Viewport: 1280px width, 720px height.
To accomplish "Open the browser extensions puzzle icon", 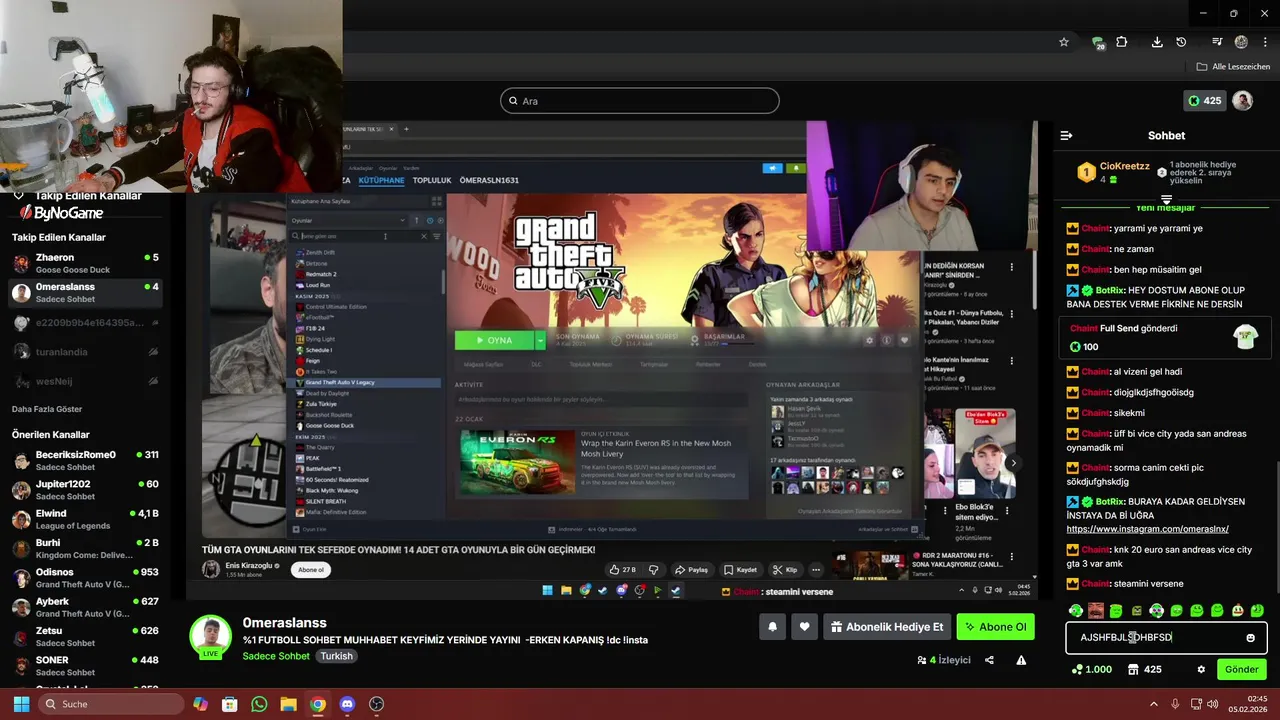I will 1122,42.
